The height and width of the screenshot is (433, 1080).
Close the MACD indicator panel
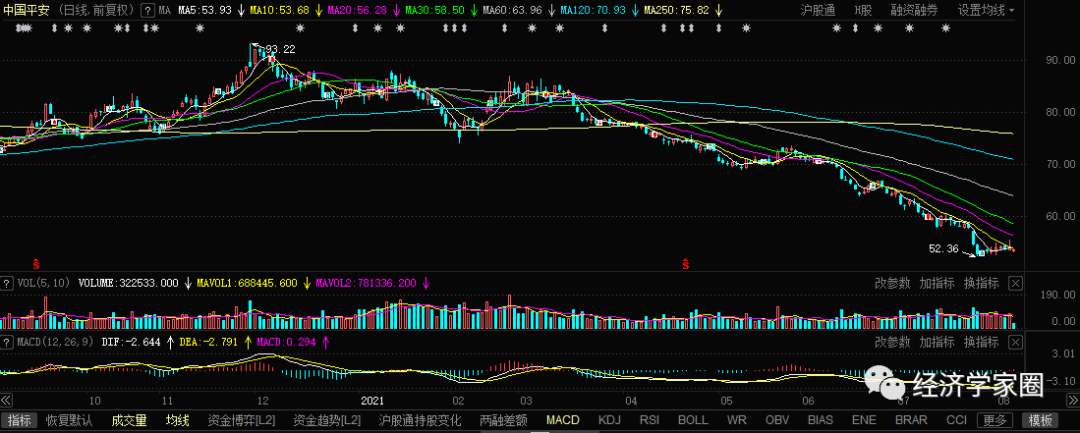pyautogui.click(x=1015, y=343)
